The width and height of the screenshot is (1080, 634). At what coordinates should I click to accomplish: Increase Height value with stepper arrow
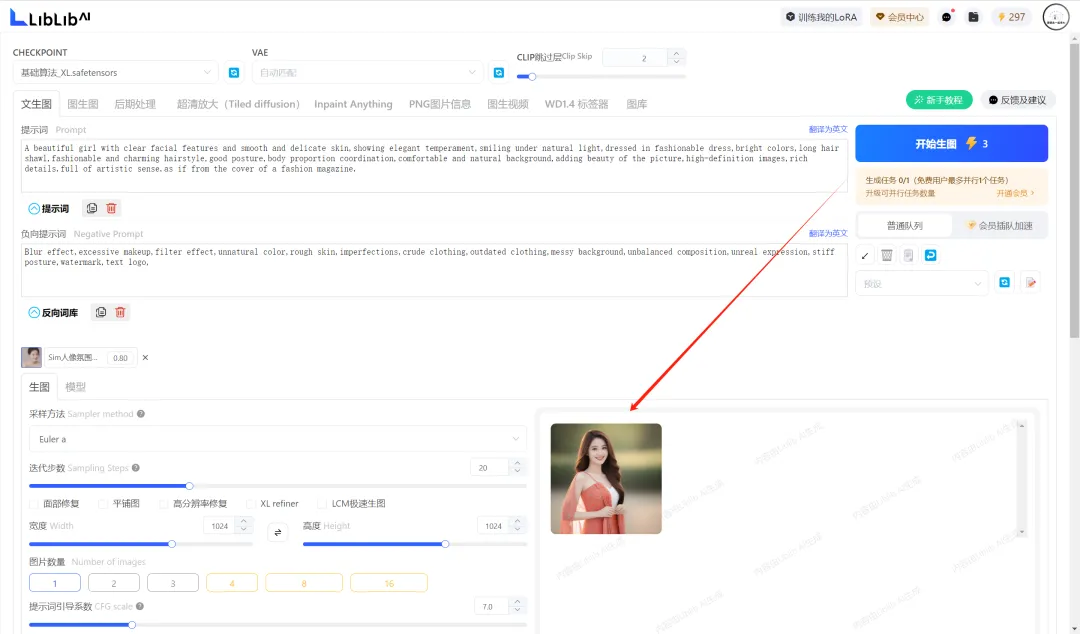tap(517, 522)
